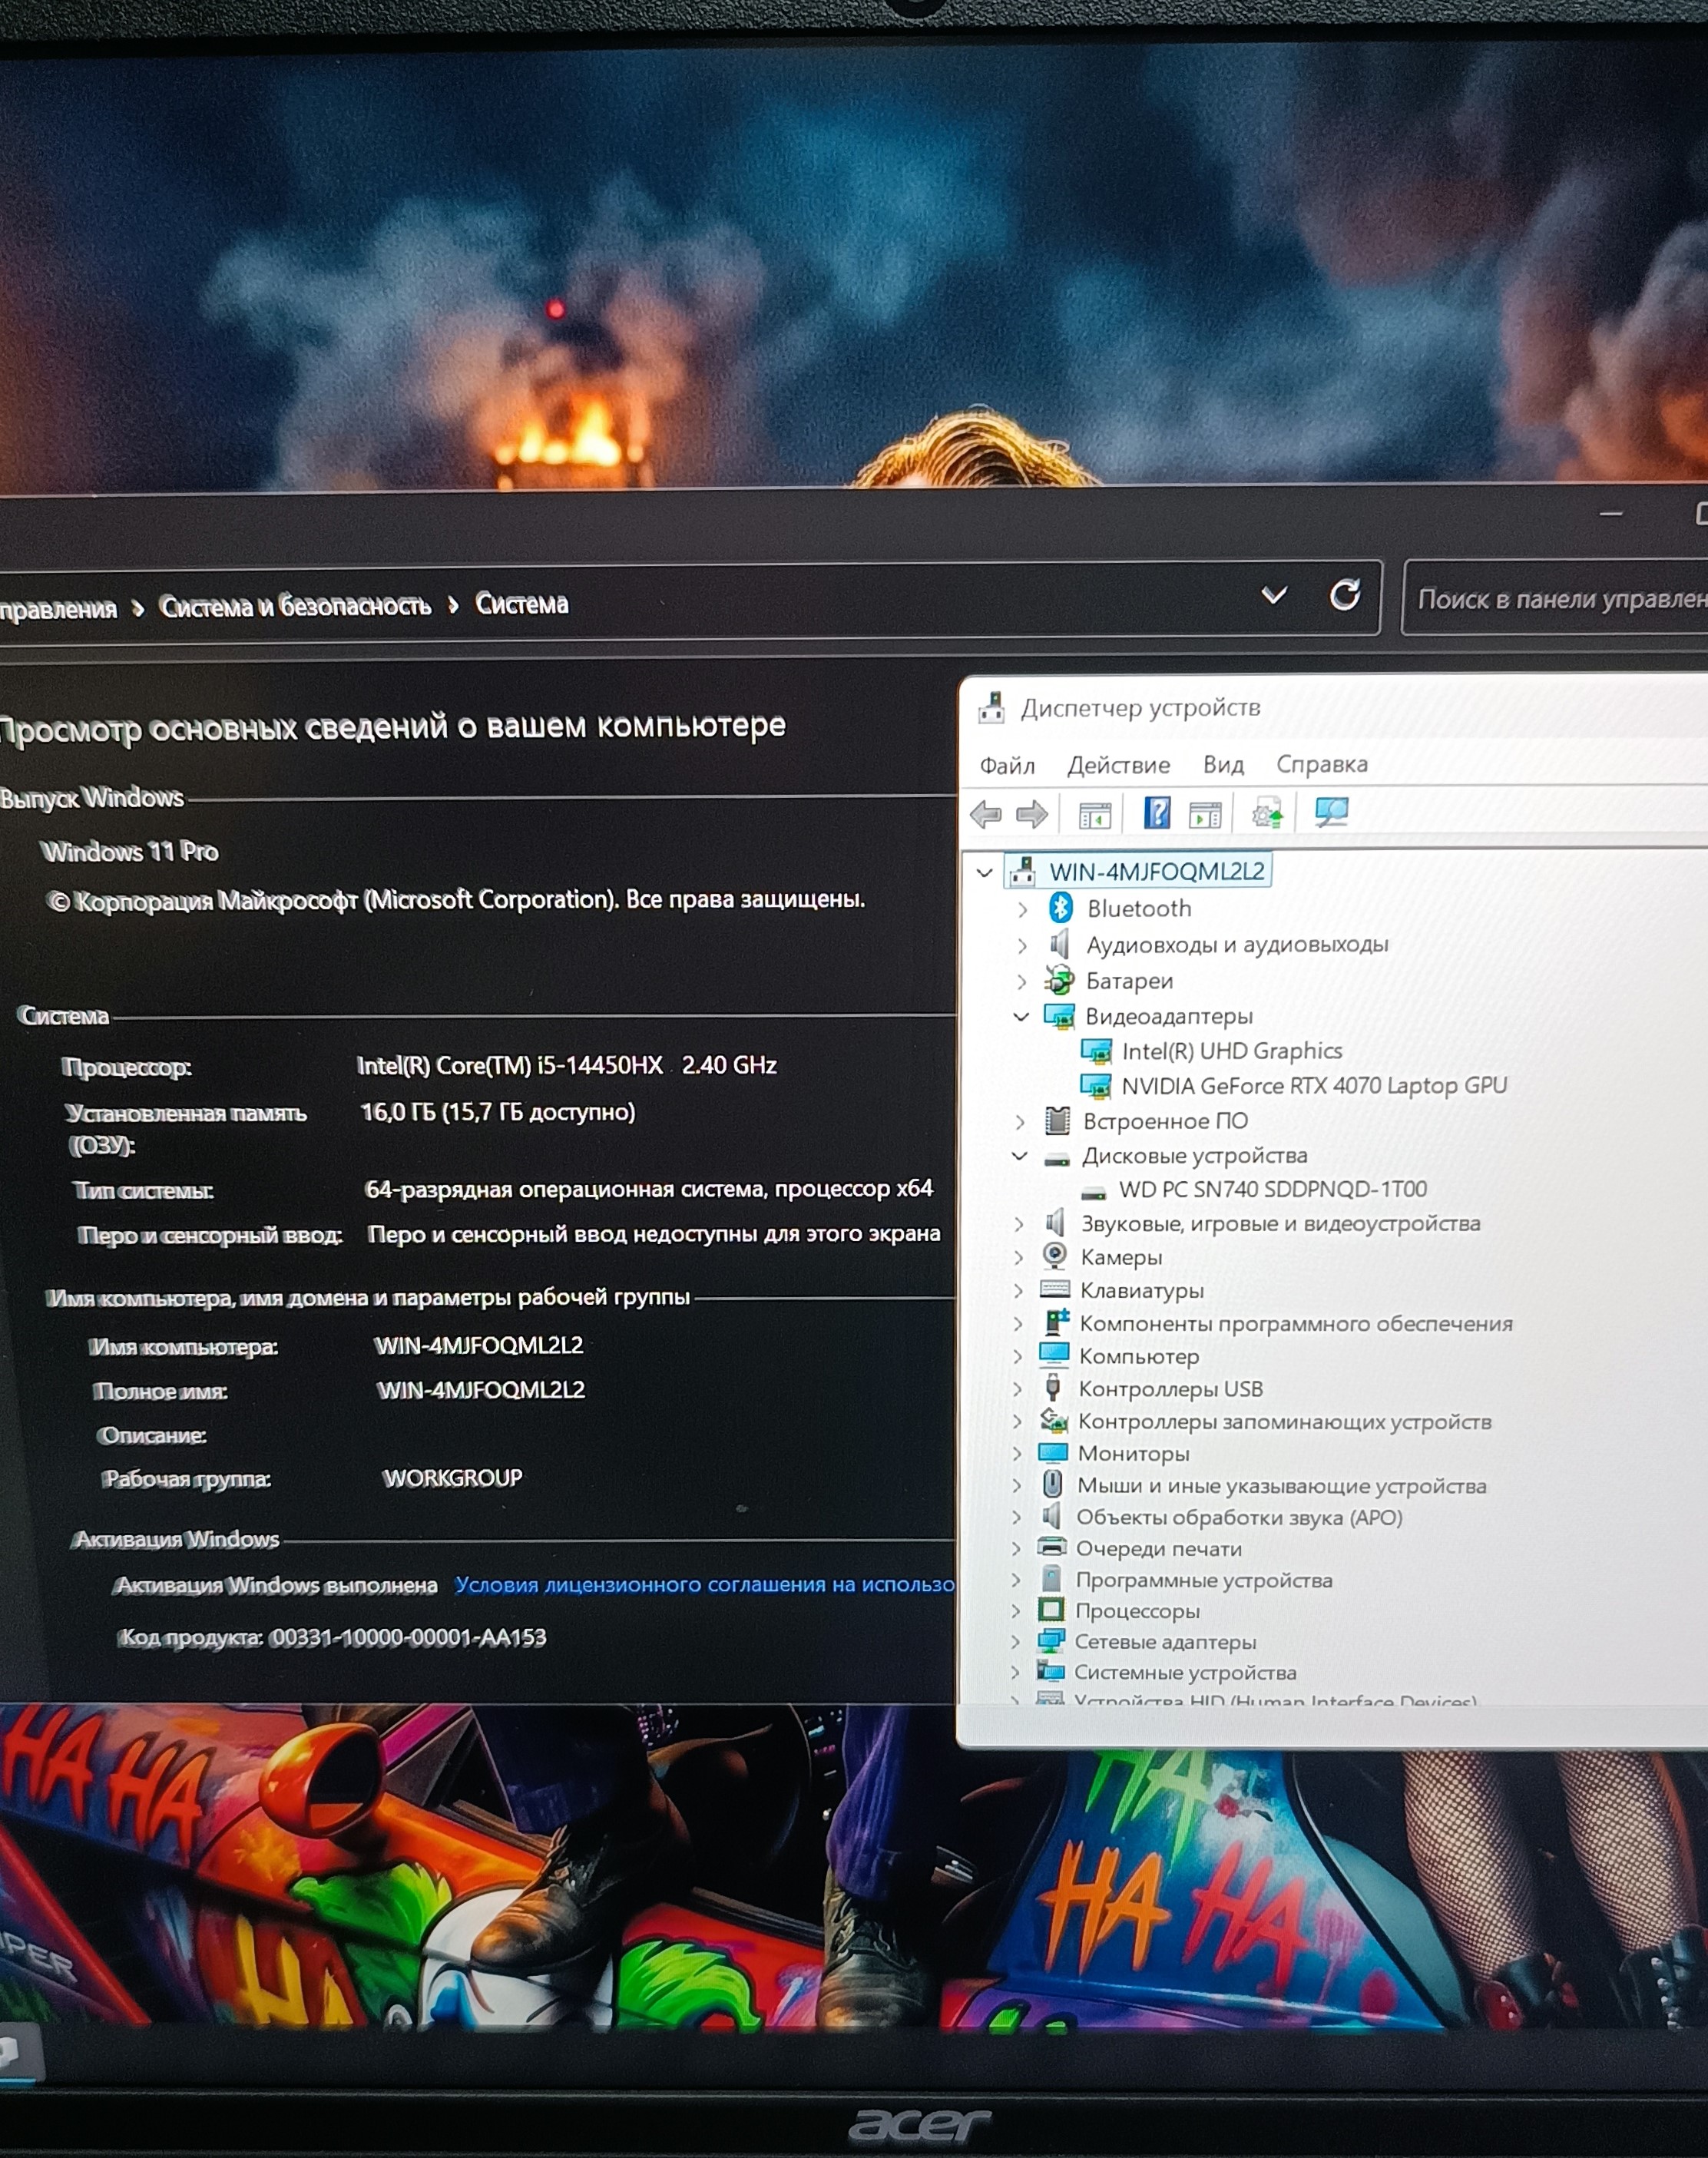Open the Справка menu

(1322, 764)
